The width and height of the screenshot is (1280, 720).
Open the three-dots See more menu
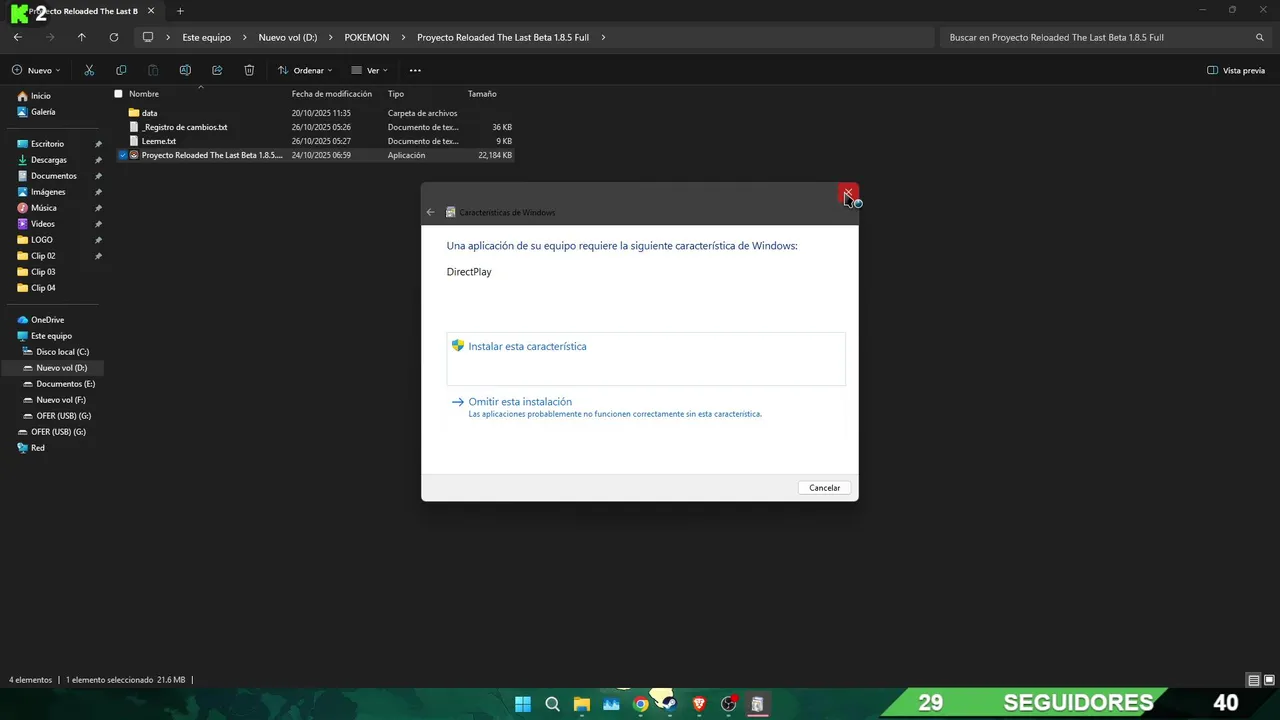click(x=415, y=70)
